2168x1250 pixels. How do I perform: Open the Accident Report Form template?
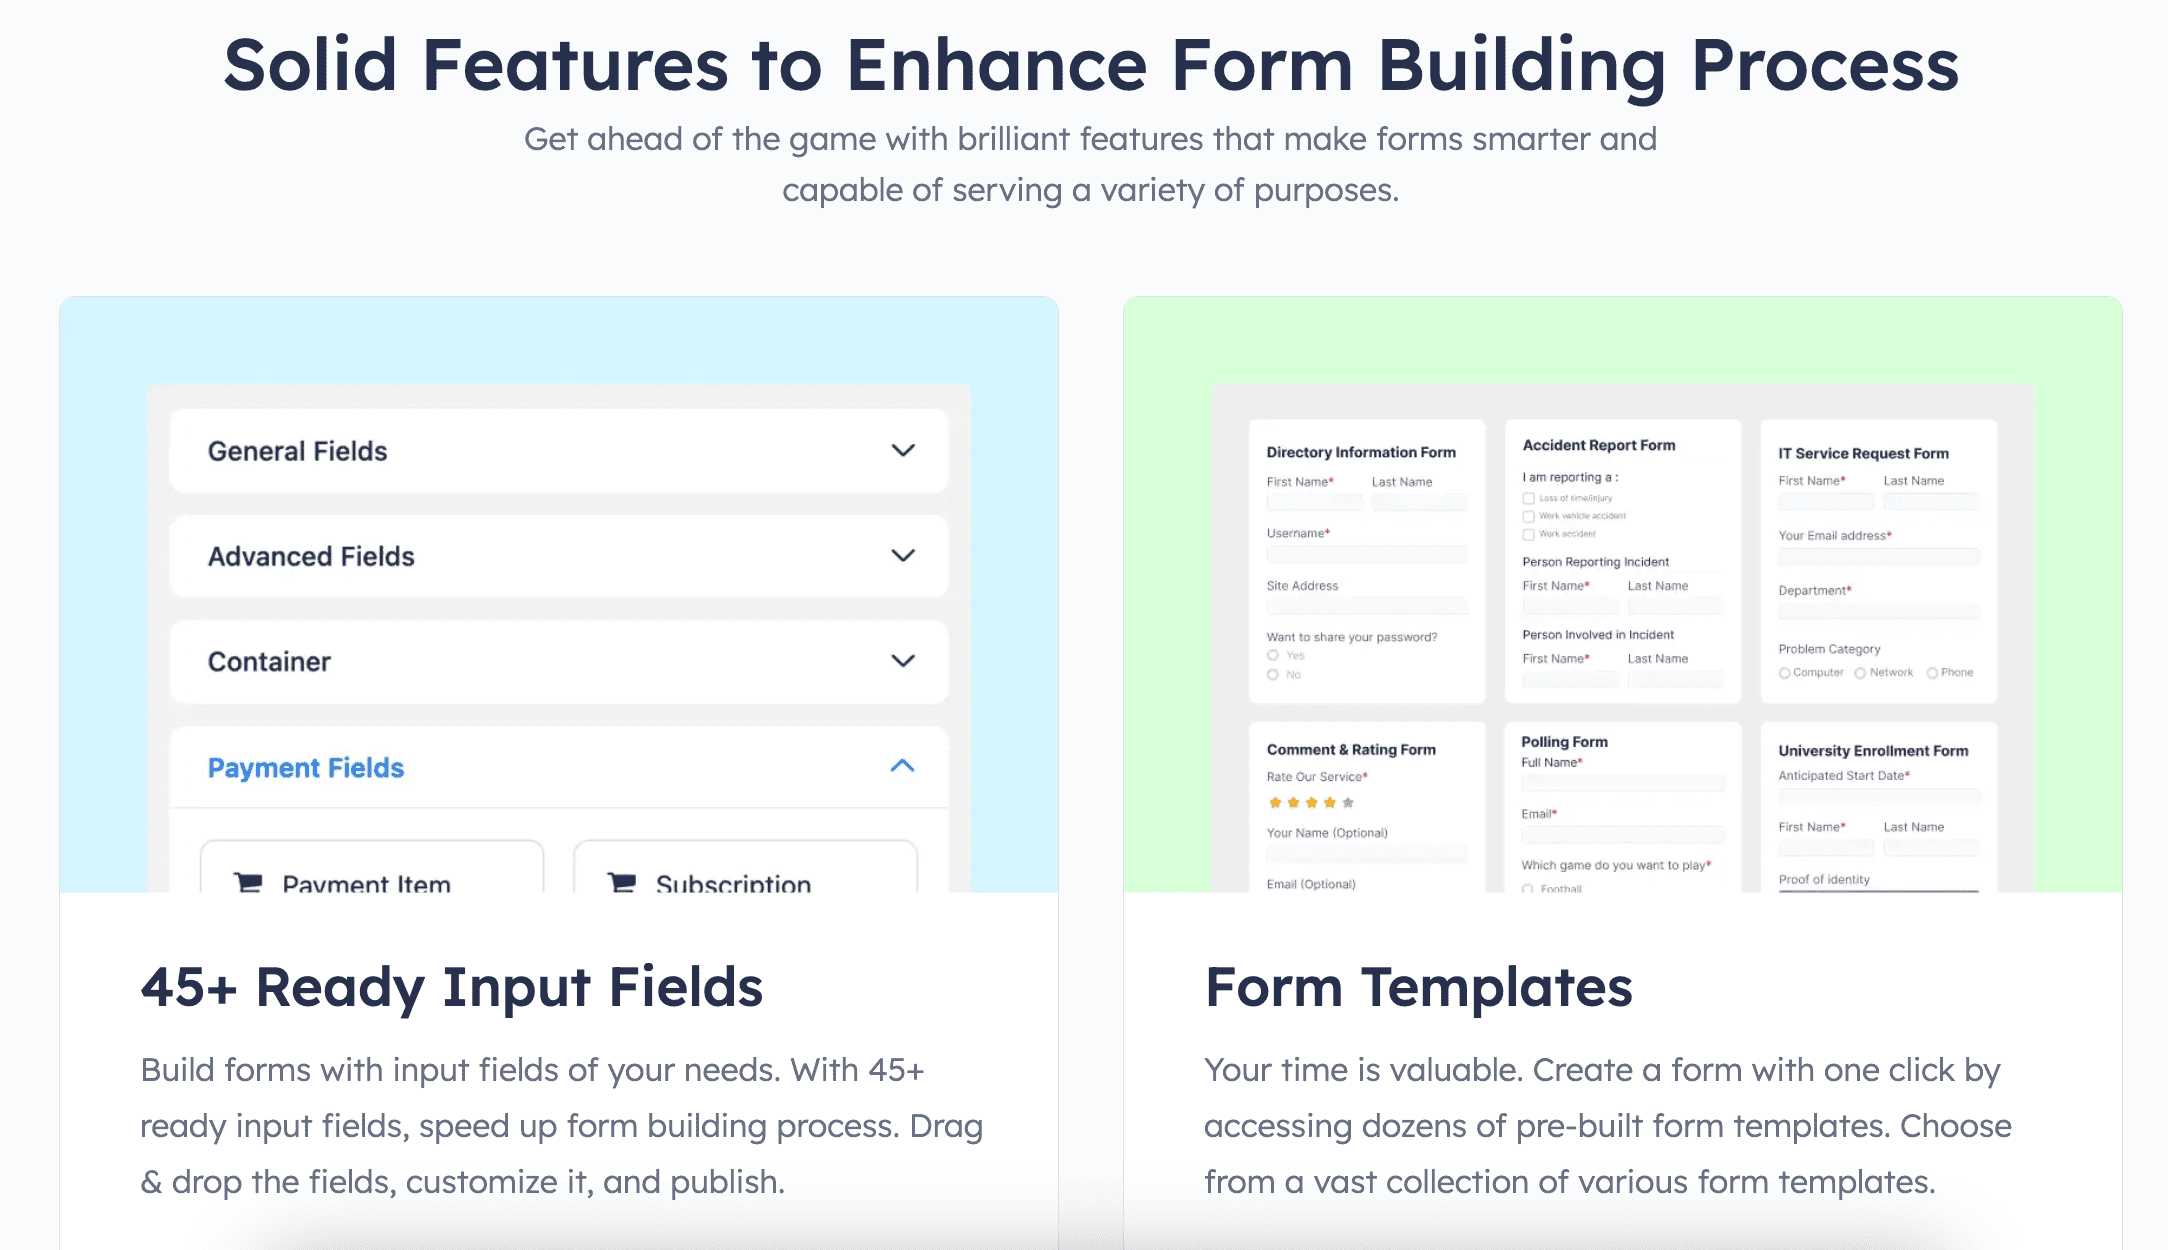coord(1623,561)
